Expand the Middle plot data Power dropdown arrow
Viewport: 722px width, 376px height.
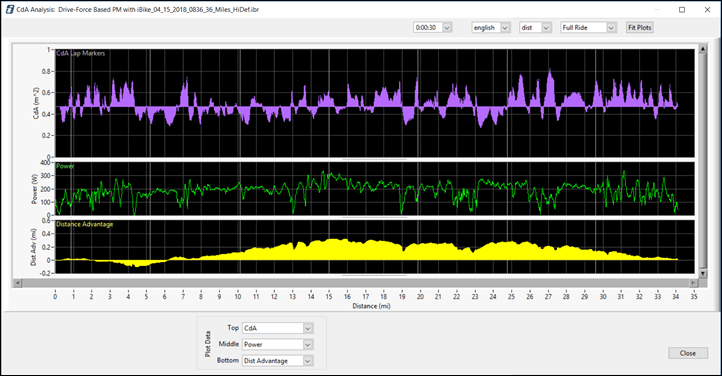click(308, 344)
